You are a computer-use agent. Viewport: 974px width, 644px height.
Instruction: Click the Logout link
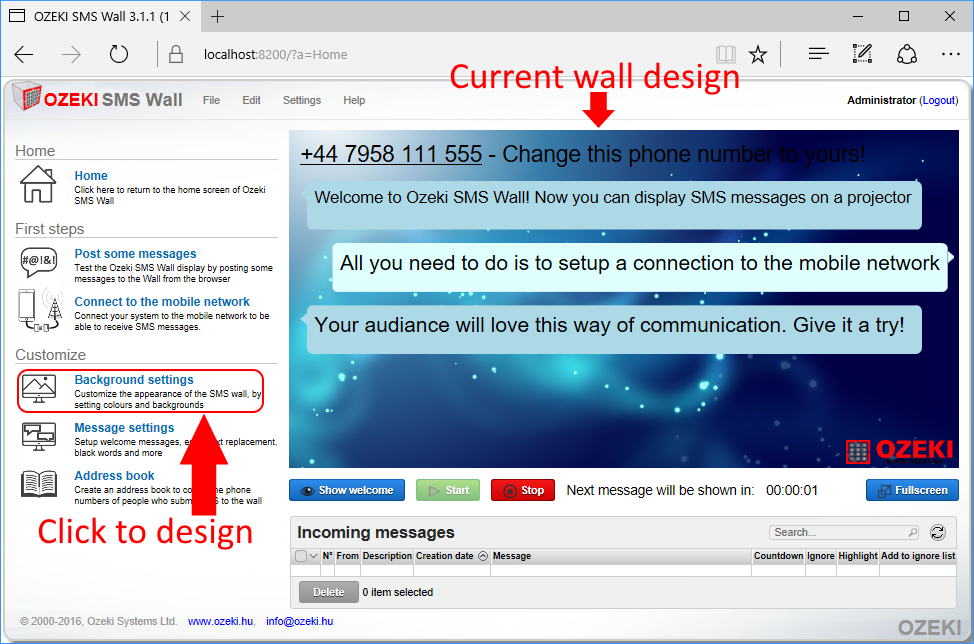[x=939, y=100]
